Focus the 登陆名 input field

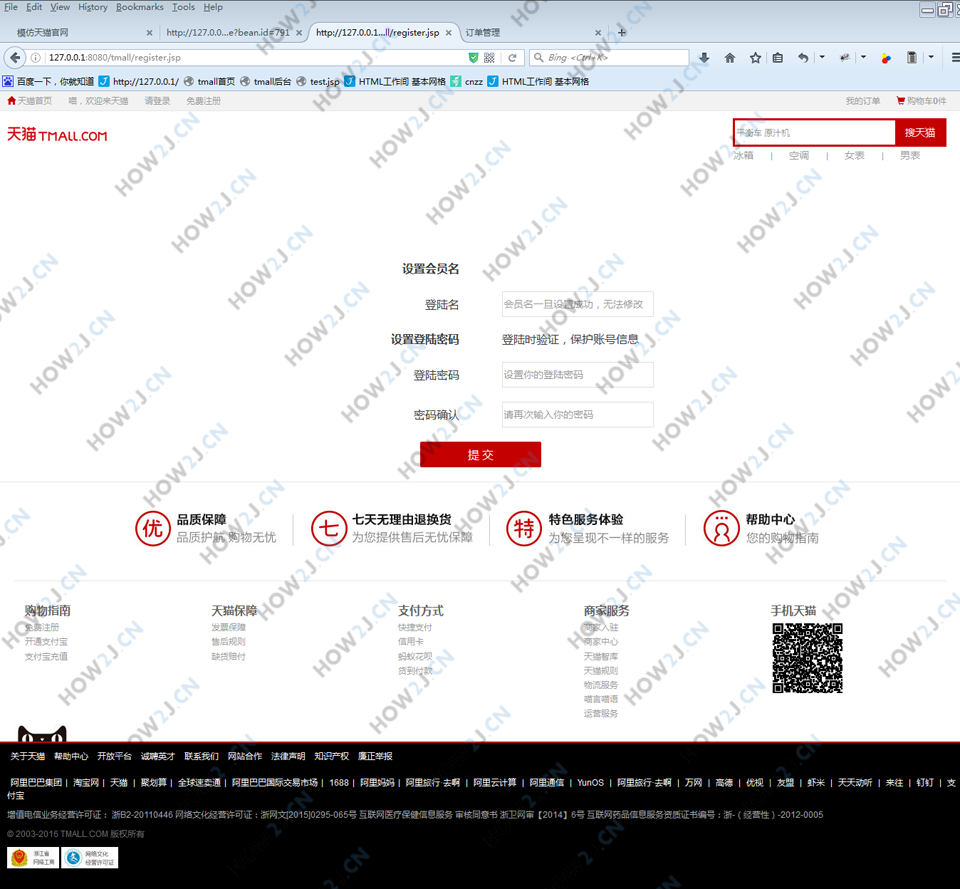tap(577, 304)
